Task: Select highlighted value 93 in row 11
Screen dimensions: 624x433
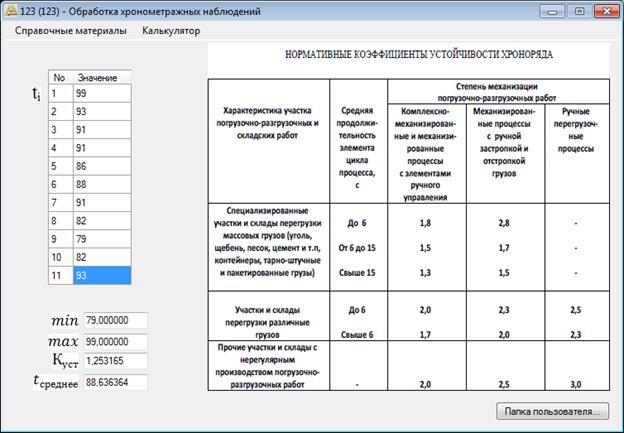Action: (x=102, y=275)
